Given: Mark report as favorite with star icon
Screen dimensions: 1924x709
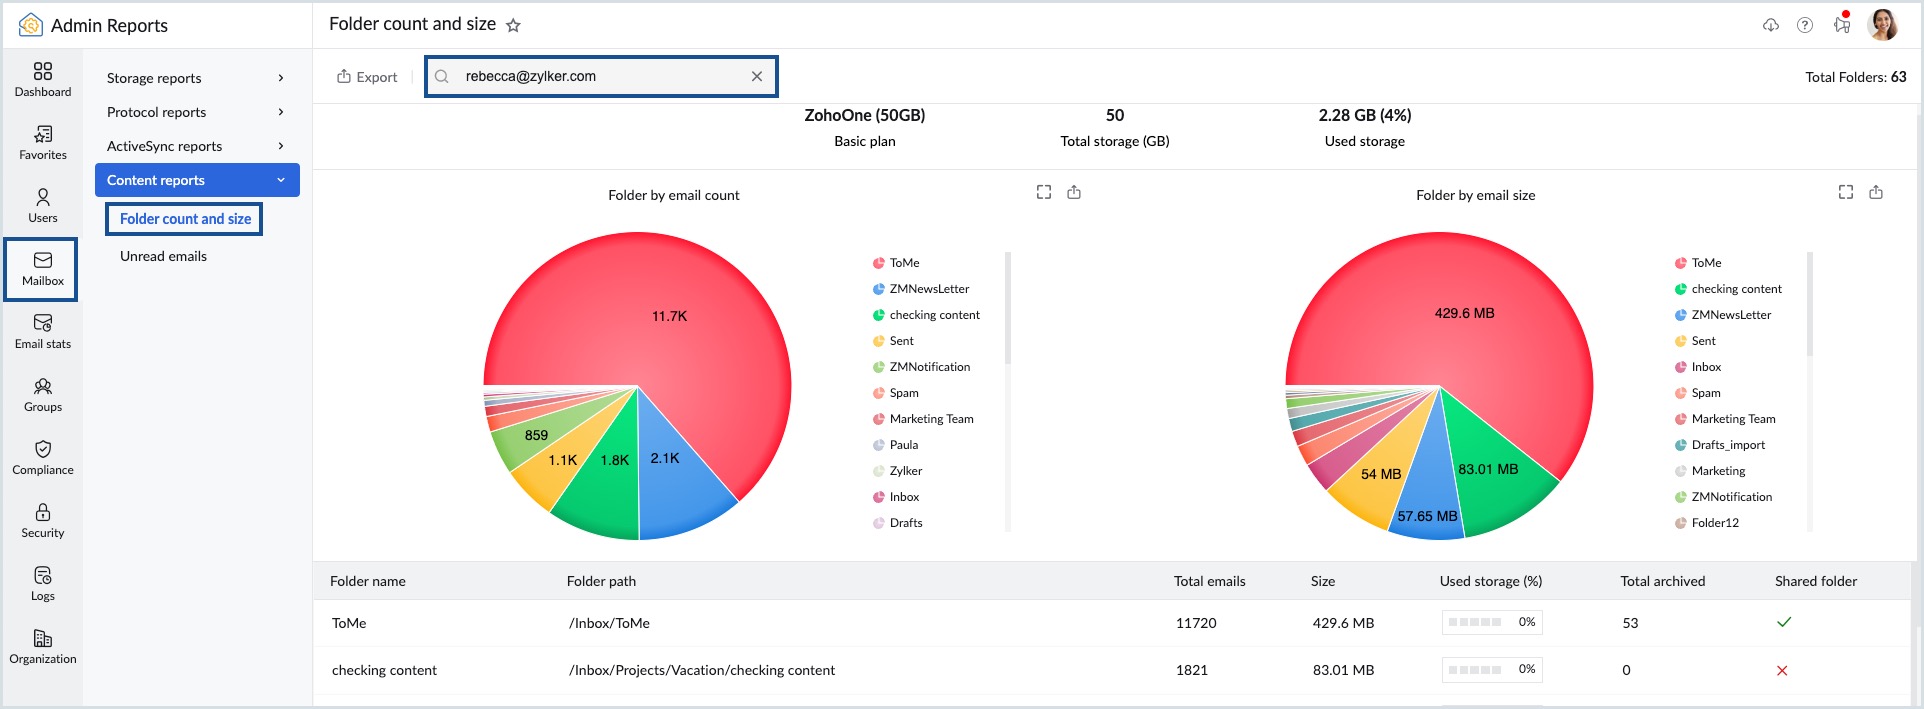Looking at the screenshot, I should pos(513,26).
